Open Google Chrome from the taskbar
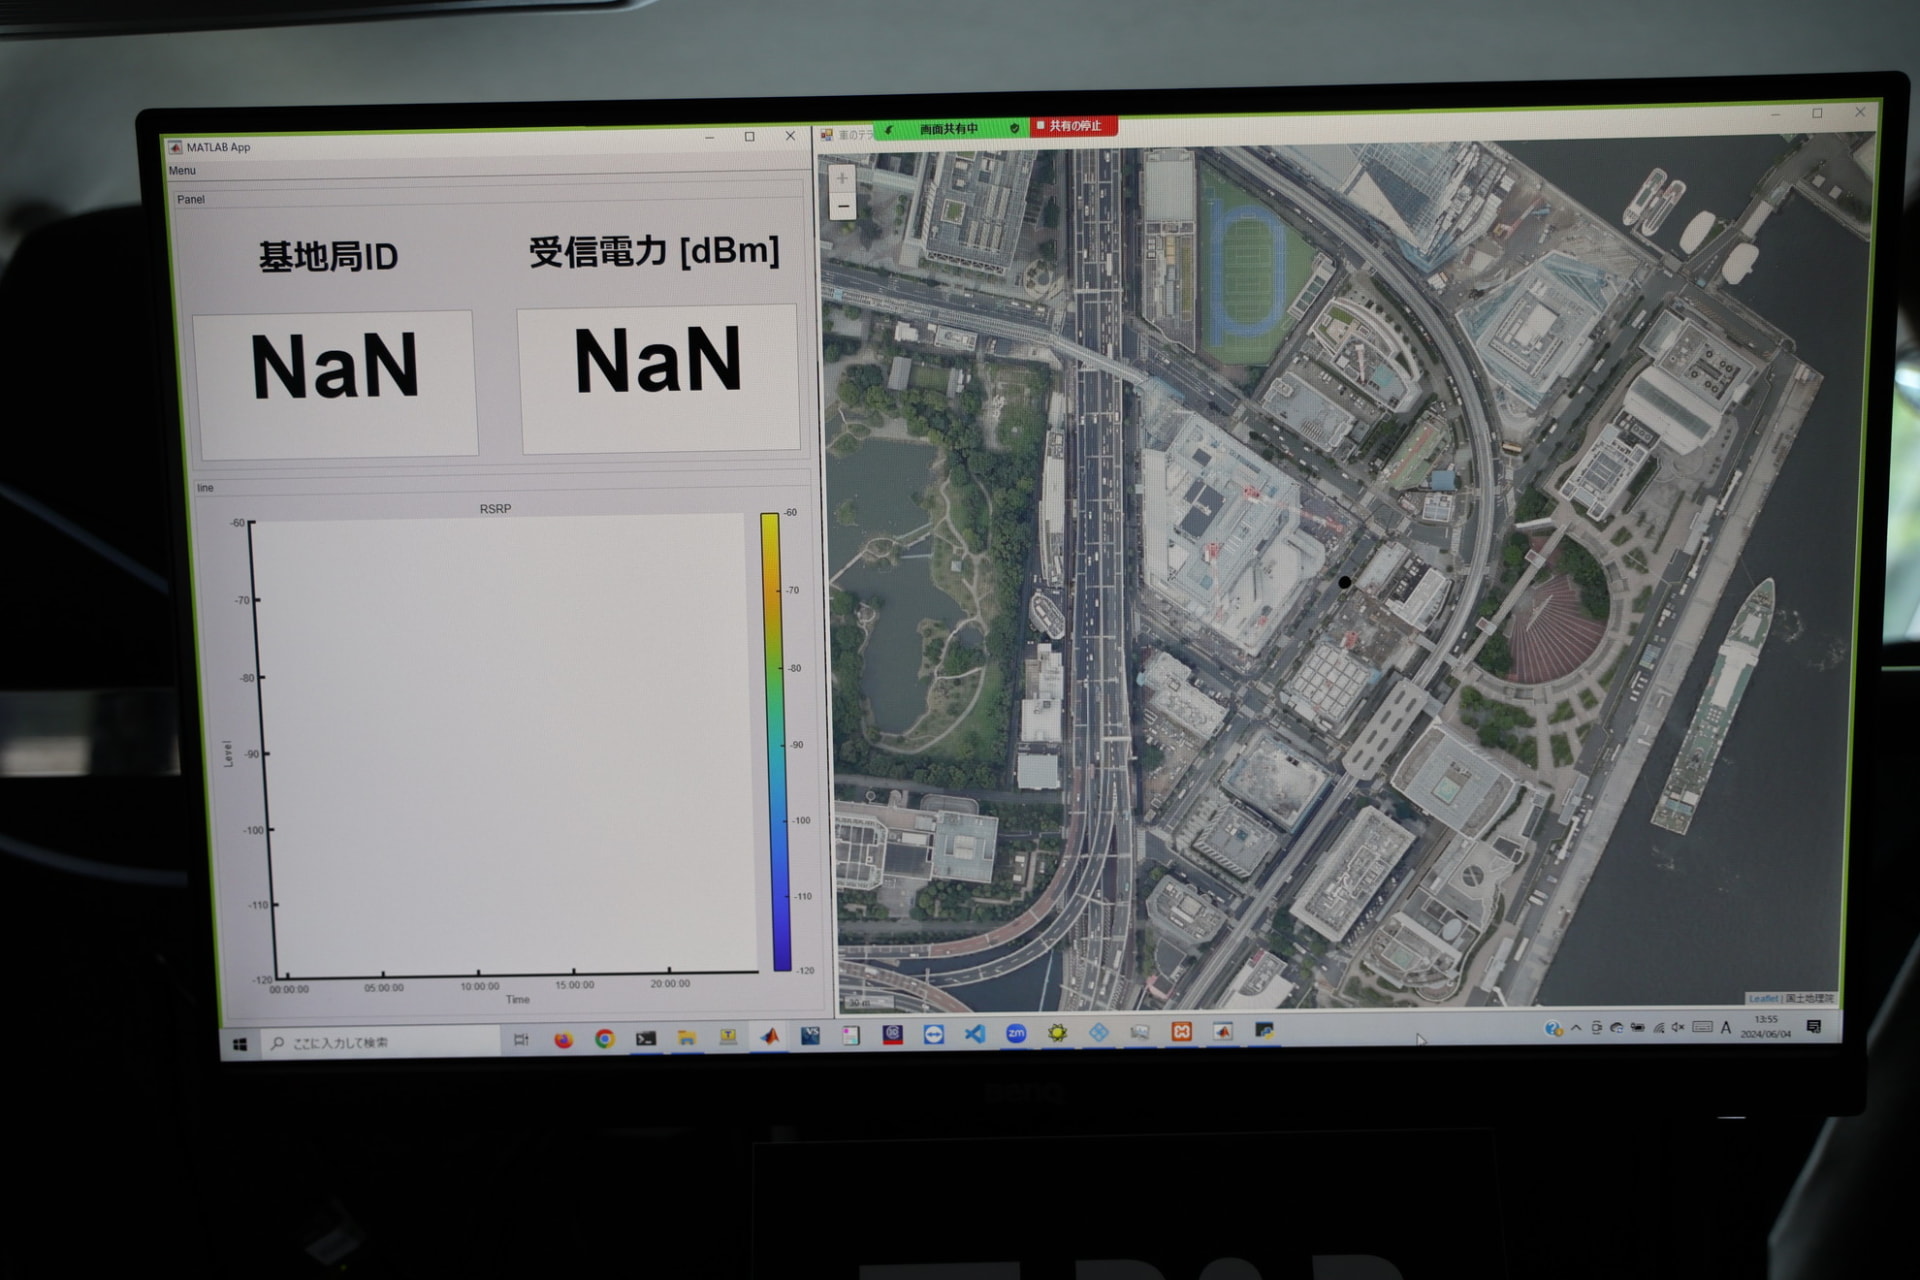1920x1280 pixels. pos(605,1039)
